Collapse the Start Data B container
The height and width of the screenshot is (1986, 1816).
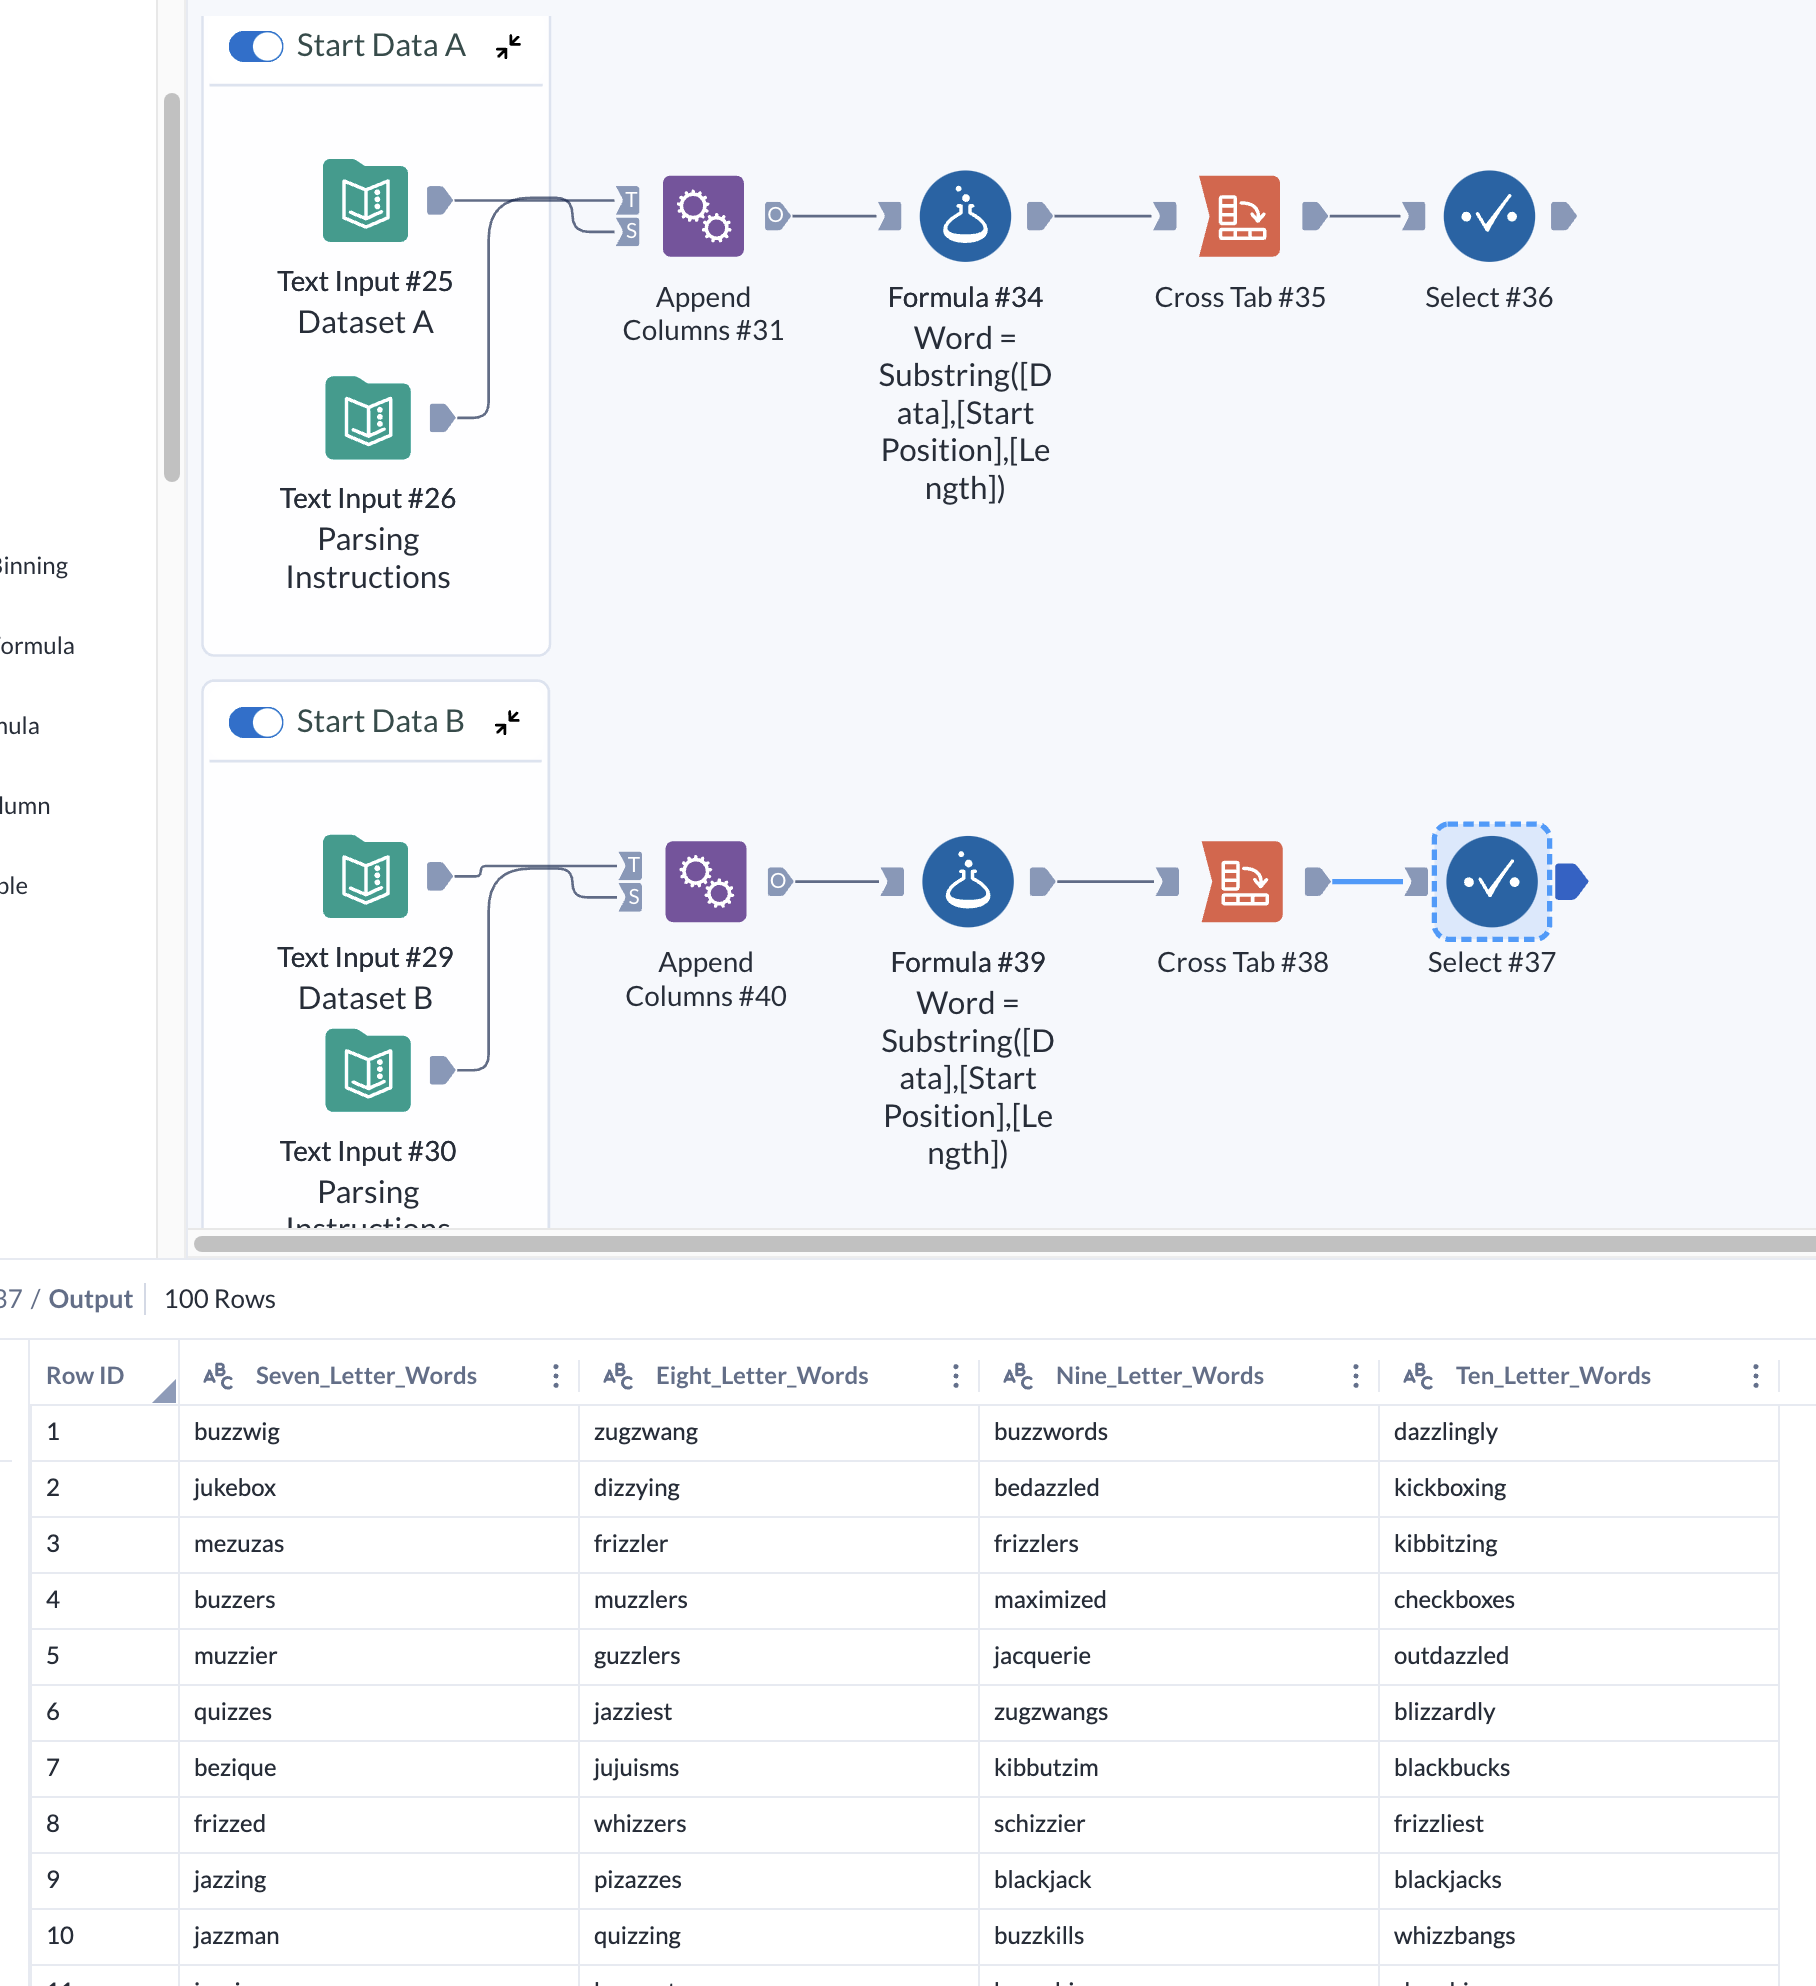507,722
